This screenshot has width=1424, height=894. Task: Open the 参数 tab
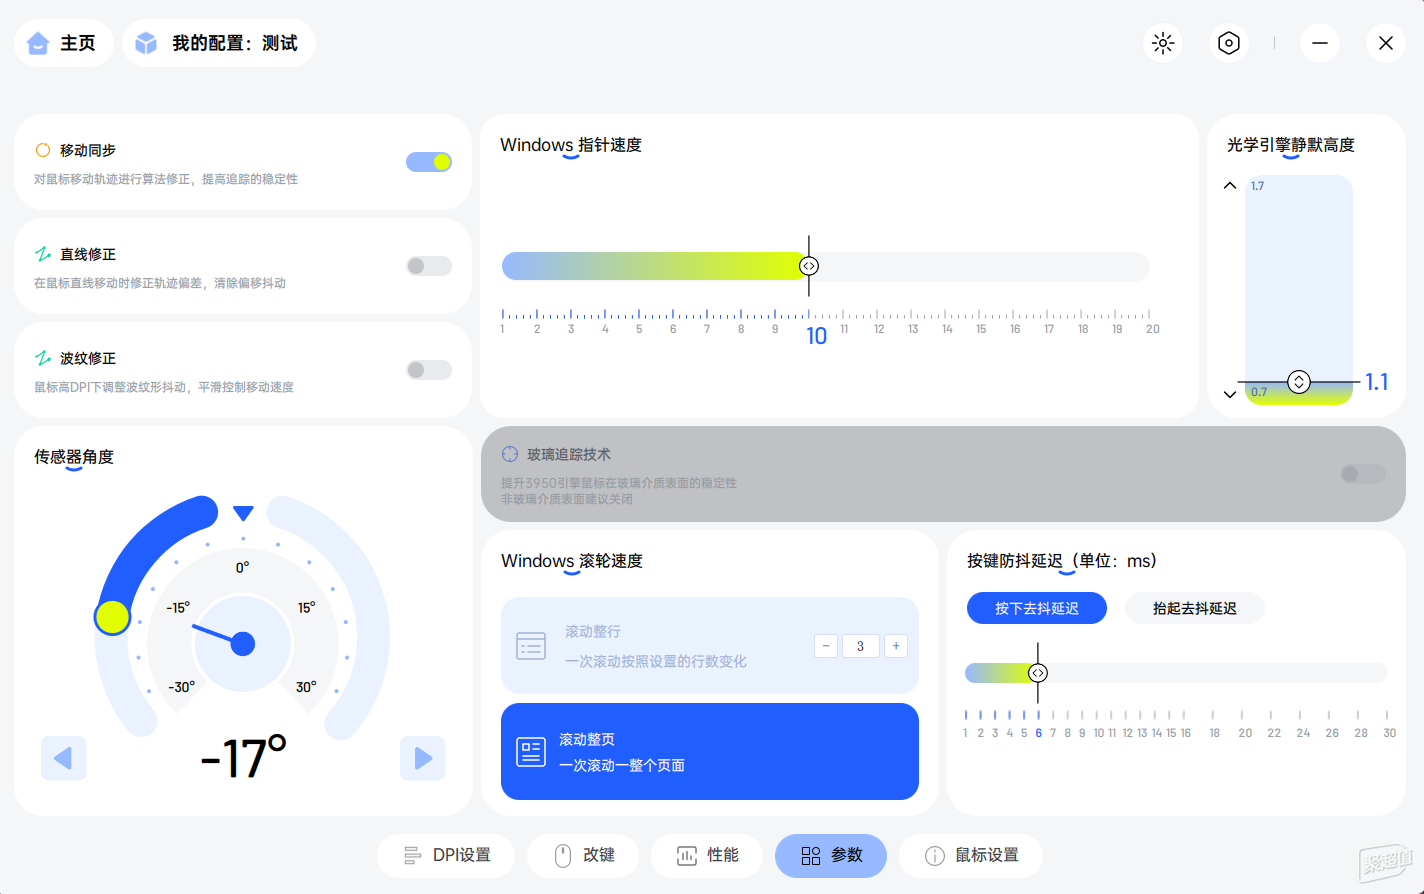pos(831,855)
